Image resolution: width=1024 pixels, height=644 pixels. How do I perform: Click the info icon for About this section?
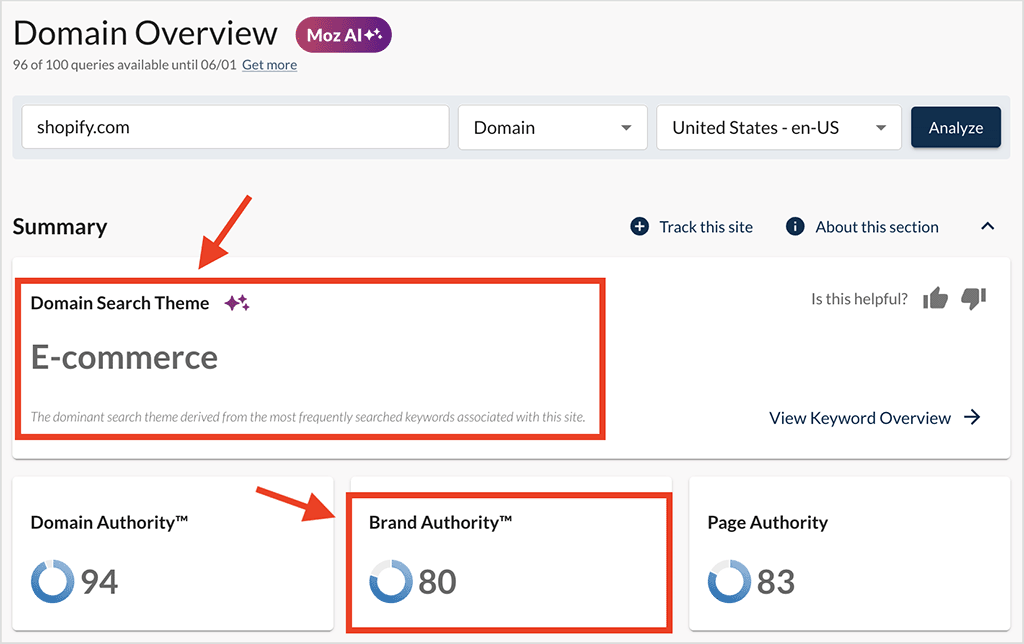pyautogui.click(x=795, y=227)
